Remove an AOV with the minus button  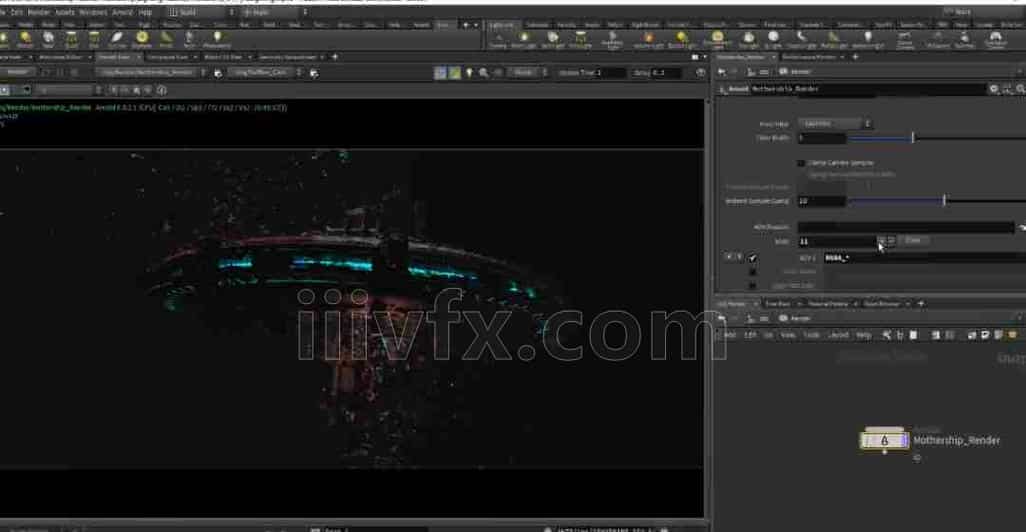[891, 241]
